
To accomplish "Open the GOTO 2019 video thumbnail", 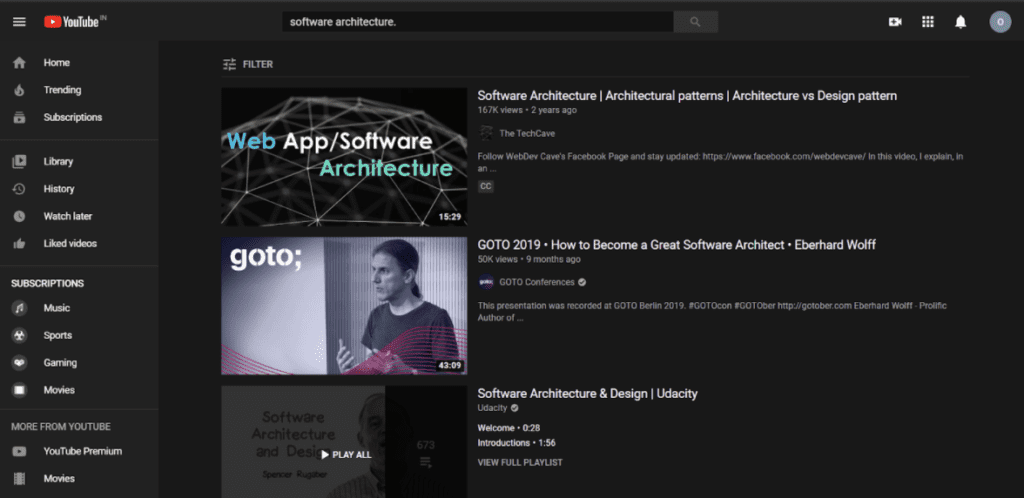I will (x=344, y=305).
